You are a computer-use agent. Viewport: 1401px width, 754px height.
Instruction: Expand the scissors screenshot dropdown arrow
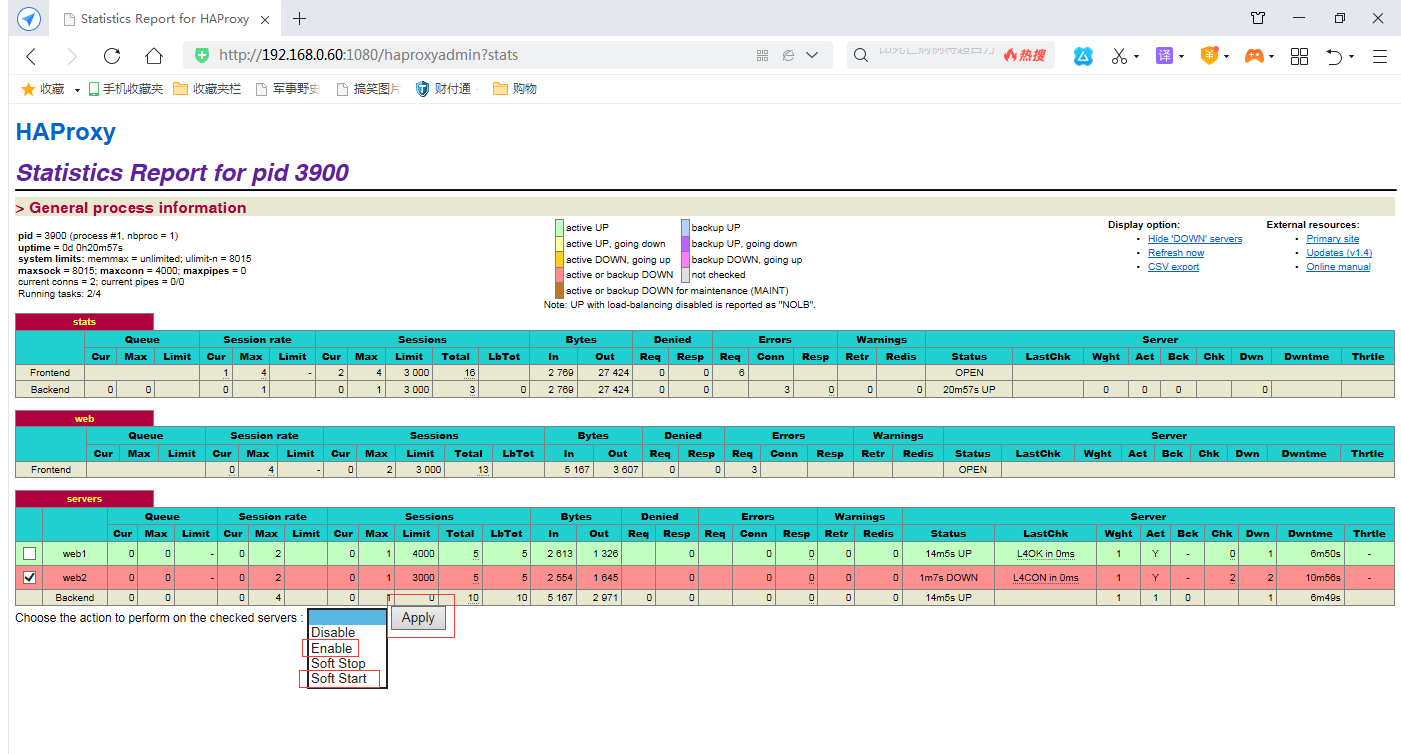(x=1136, y=57)
